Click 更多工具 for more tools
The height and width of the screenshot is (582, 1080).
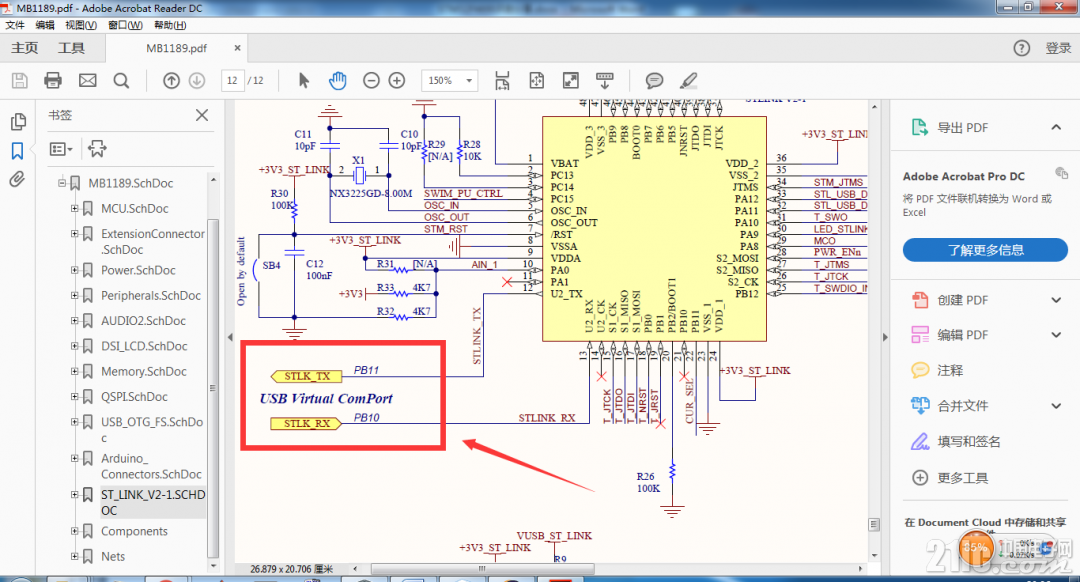962,478
